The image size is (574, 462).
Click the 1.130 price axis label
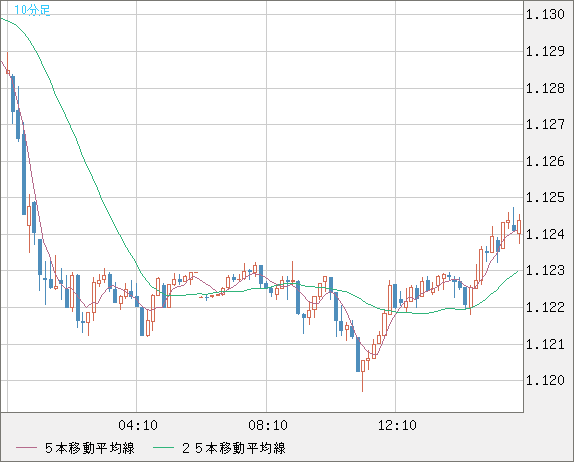click(545, 15)
